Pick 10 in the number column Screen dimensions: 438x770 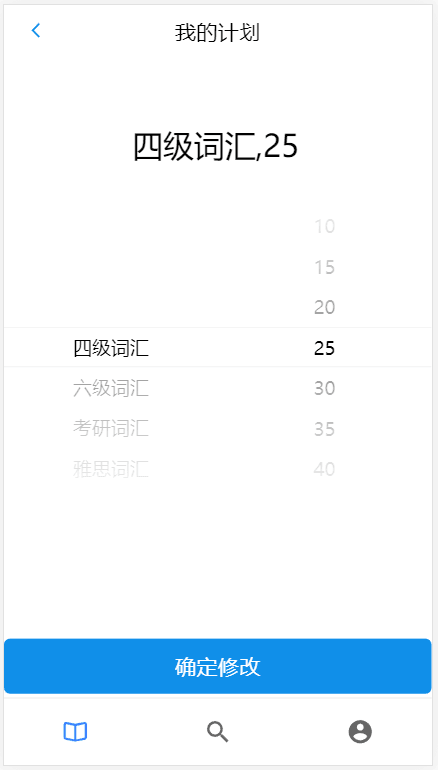pyautogui.click(x=325, y=226)
